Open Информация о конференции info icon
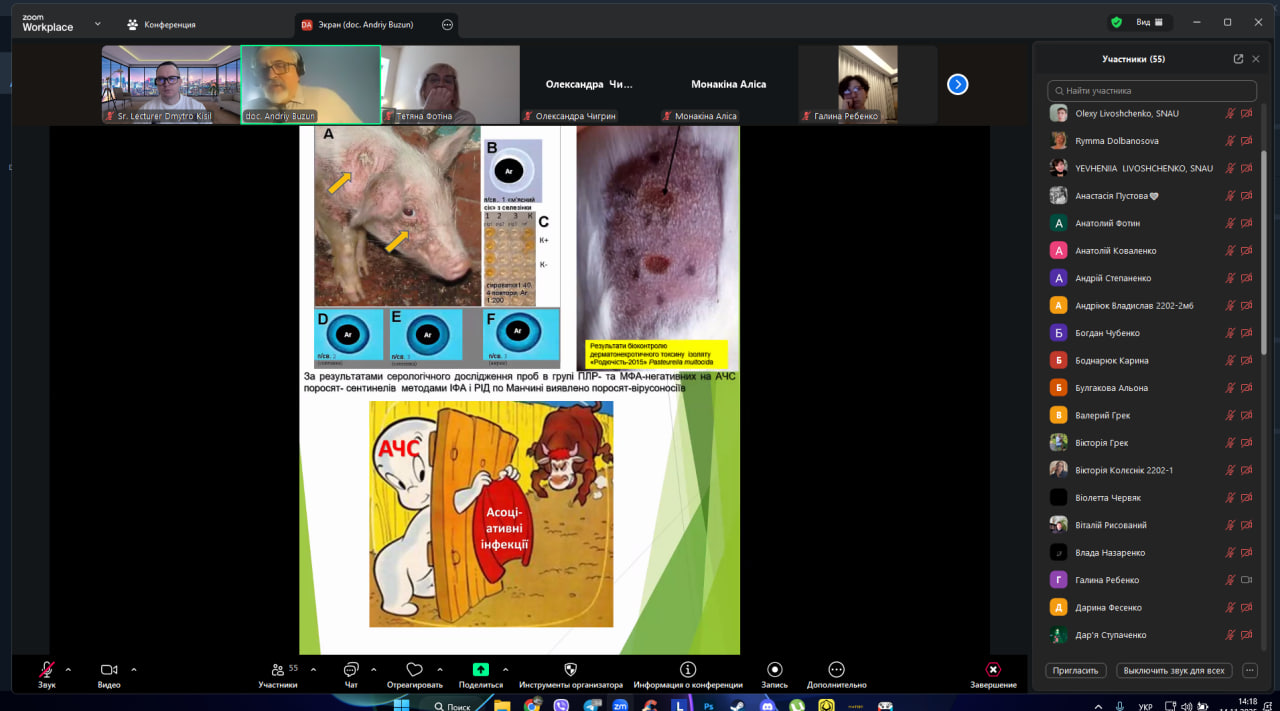Image resolution: width=1280 pixels, height=711 pixels. pos(688,670)
